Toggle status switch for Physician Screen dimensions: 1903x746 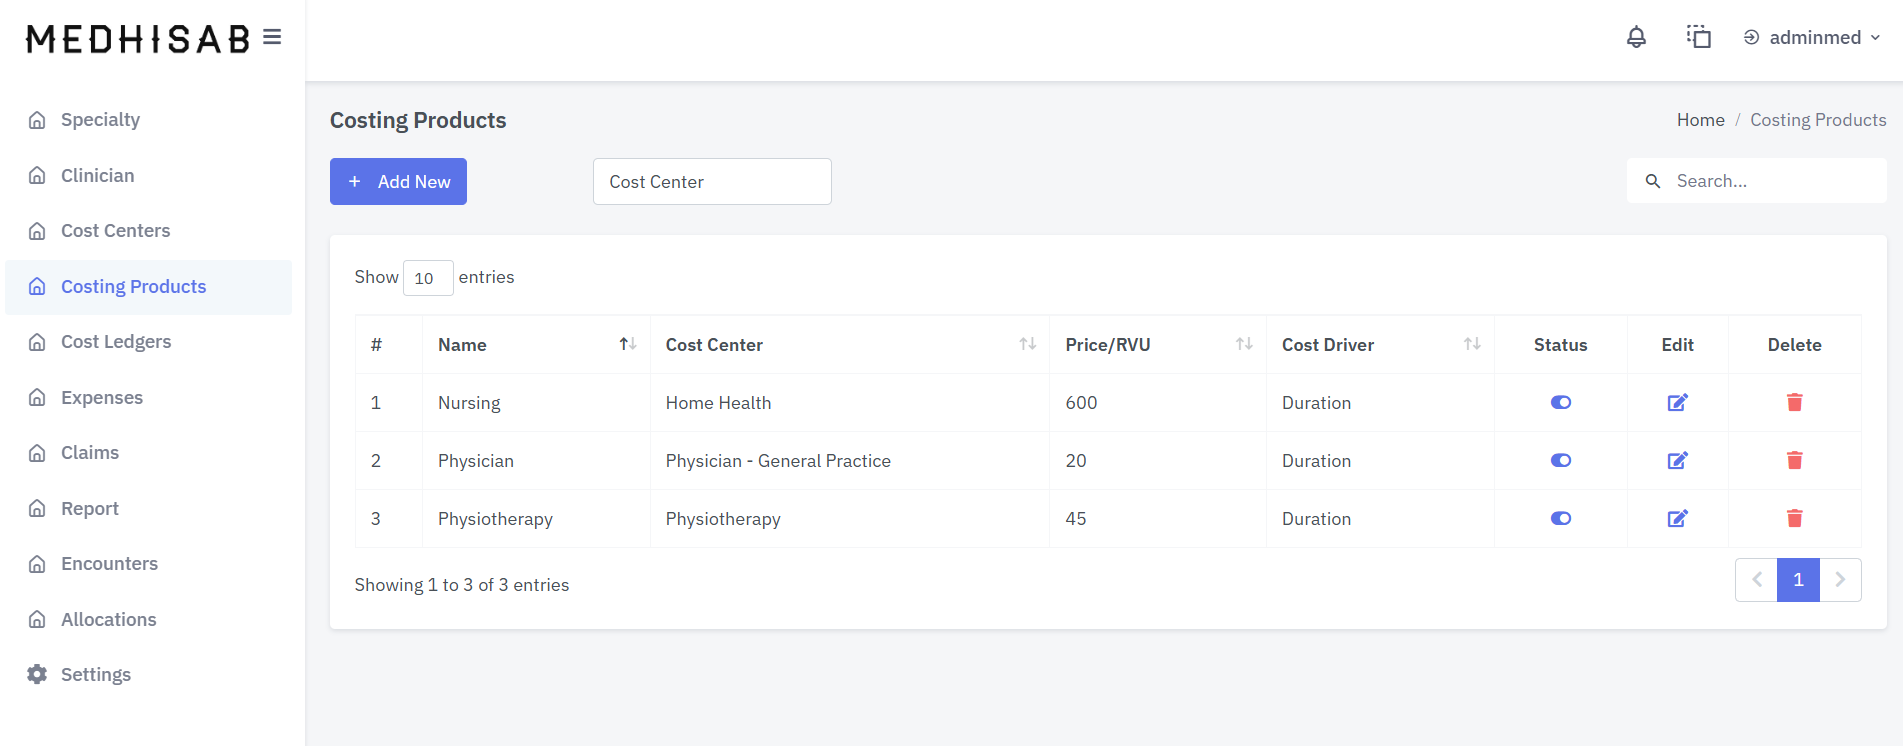[1560, 461]
